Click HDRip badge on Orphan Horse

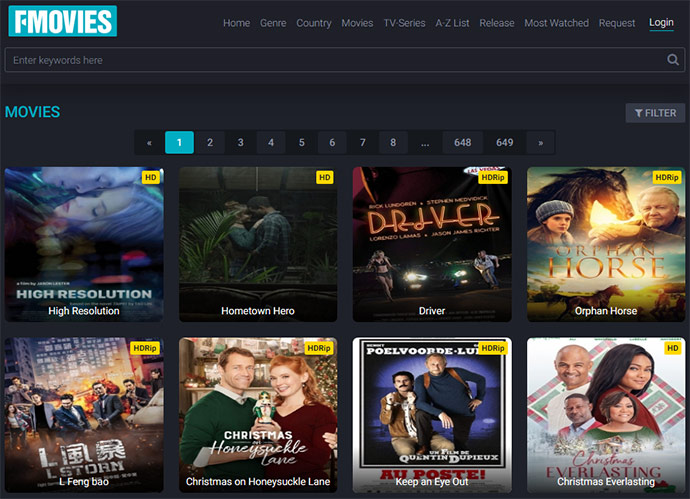point(667,177)
